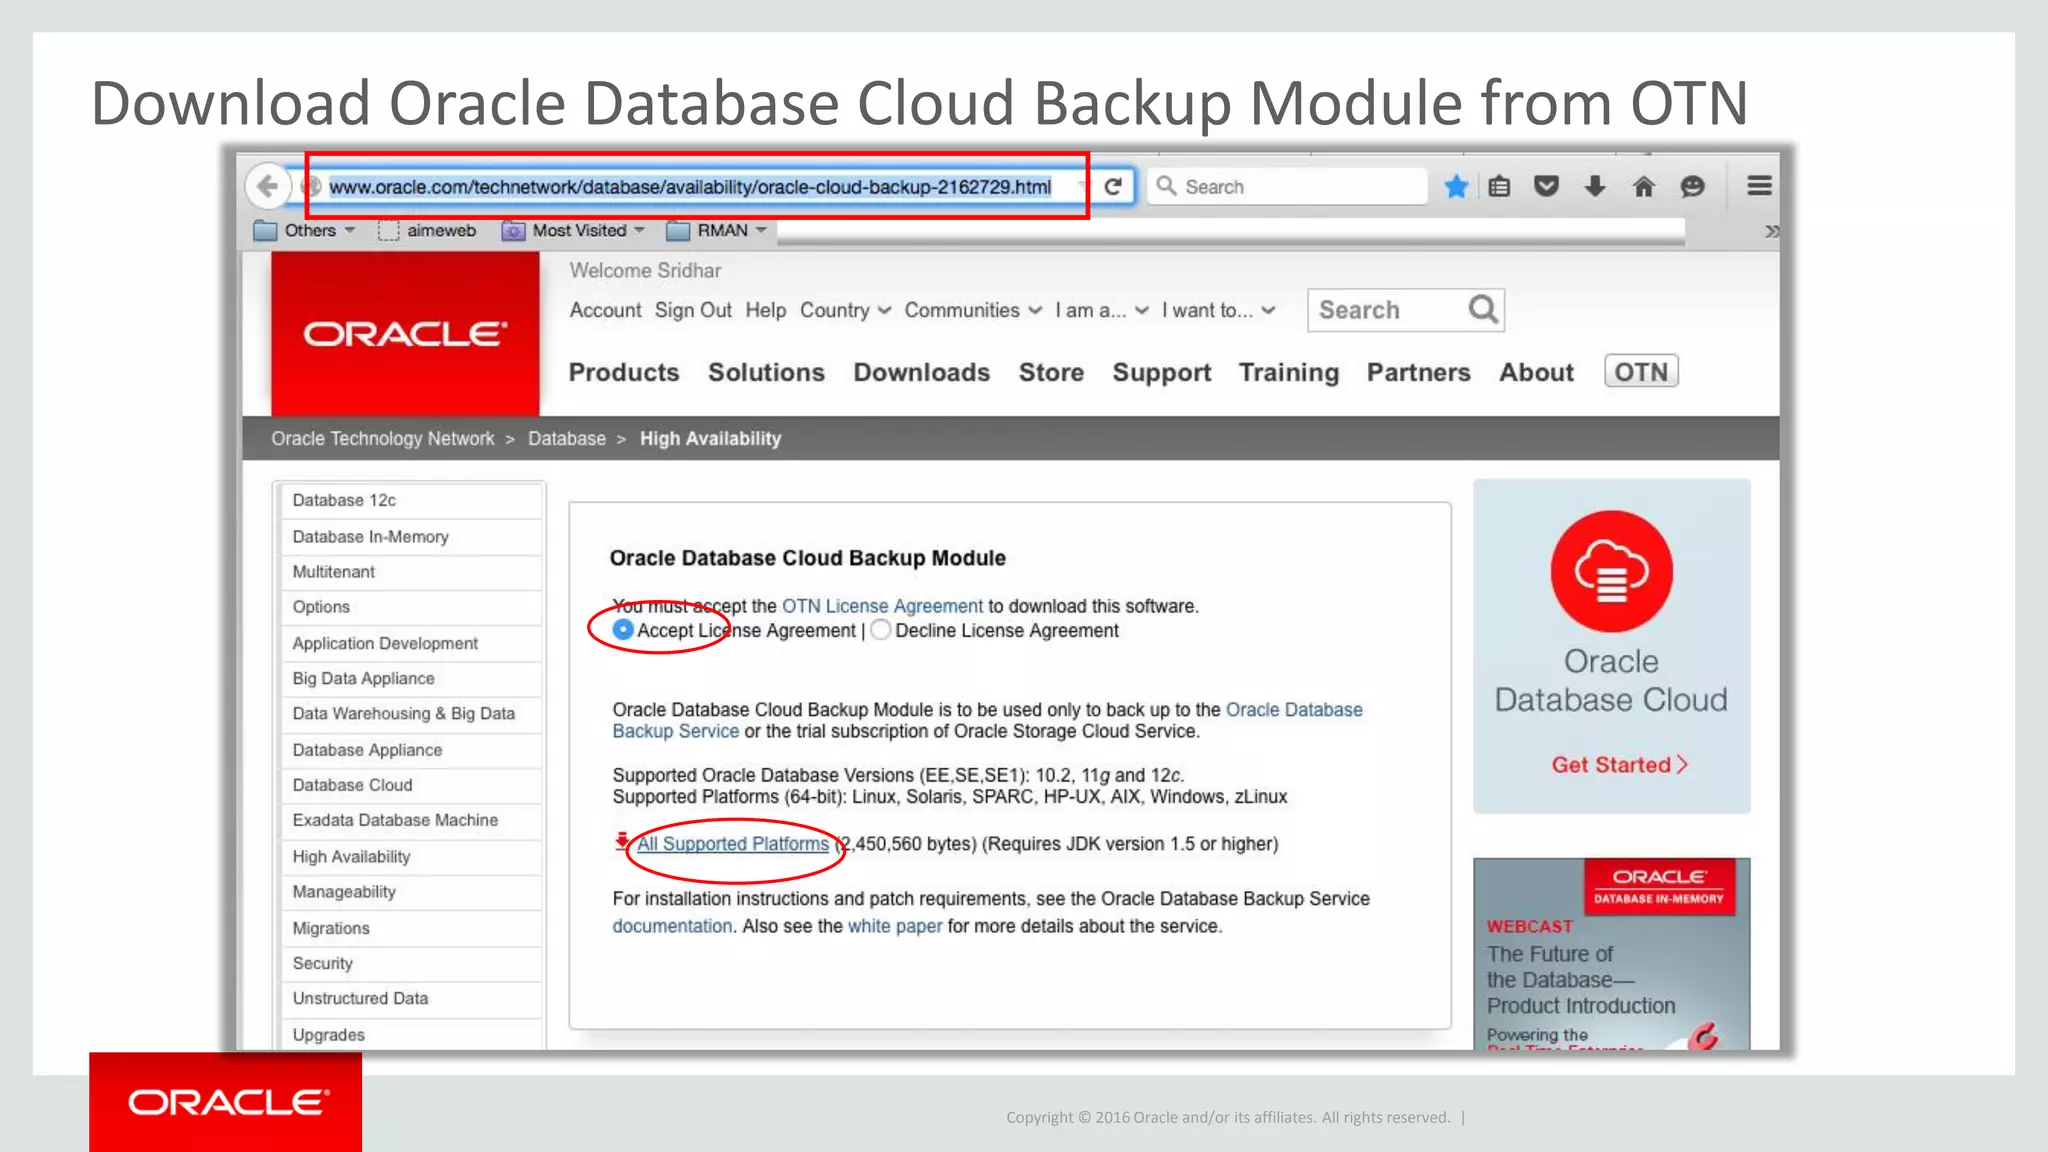
Task: Click the High Availability breadcrumb
Action: point(710,438)
